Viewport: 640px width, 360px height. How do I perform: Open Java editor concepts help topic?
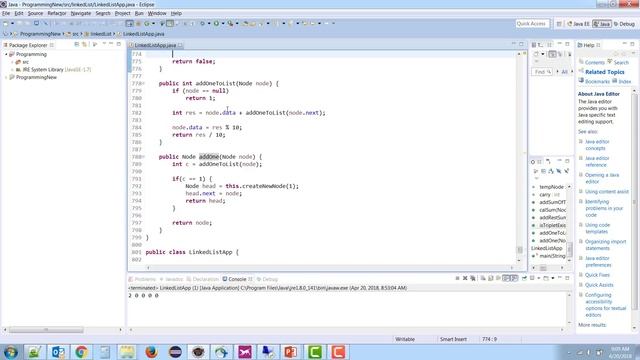click(x=597, y=145)
